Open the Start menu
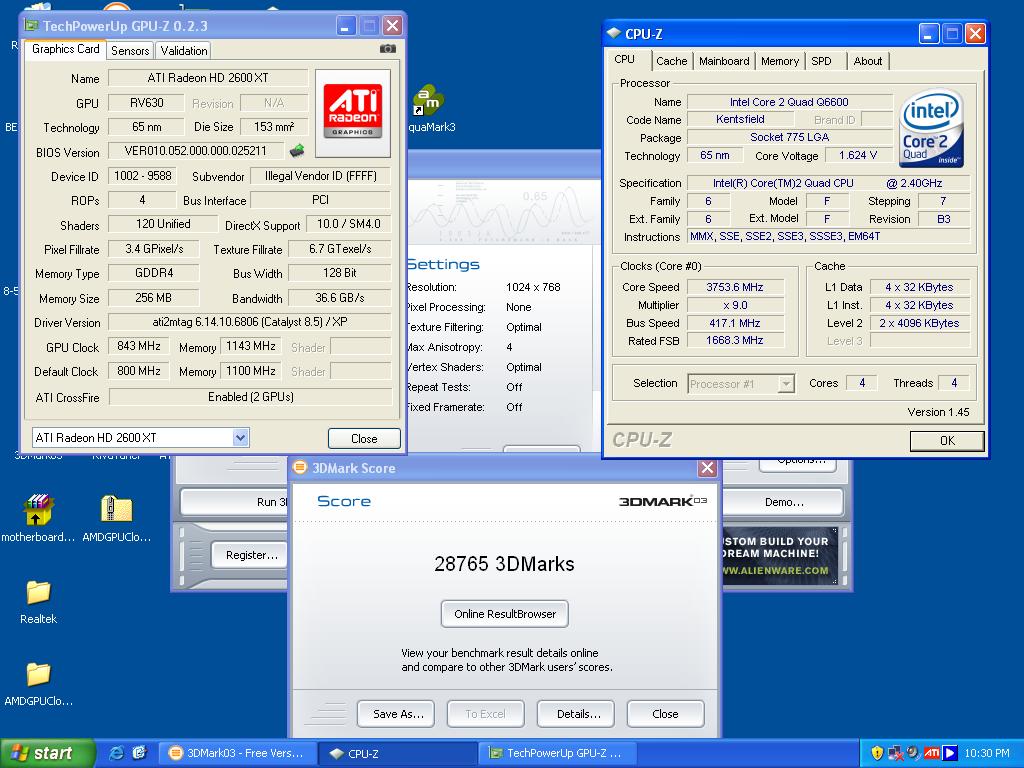Viewport: 1024px width, 768px height. 47,753
